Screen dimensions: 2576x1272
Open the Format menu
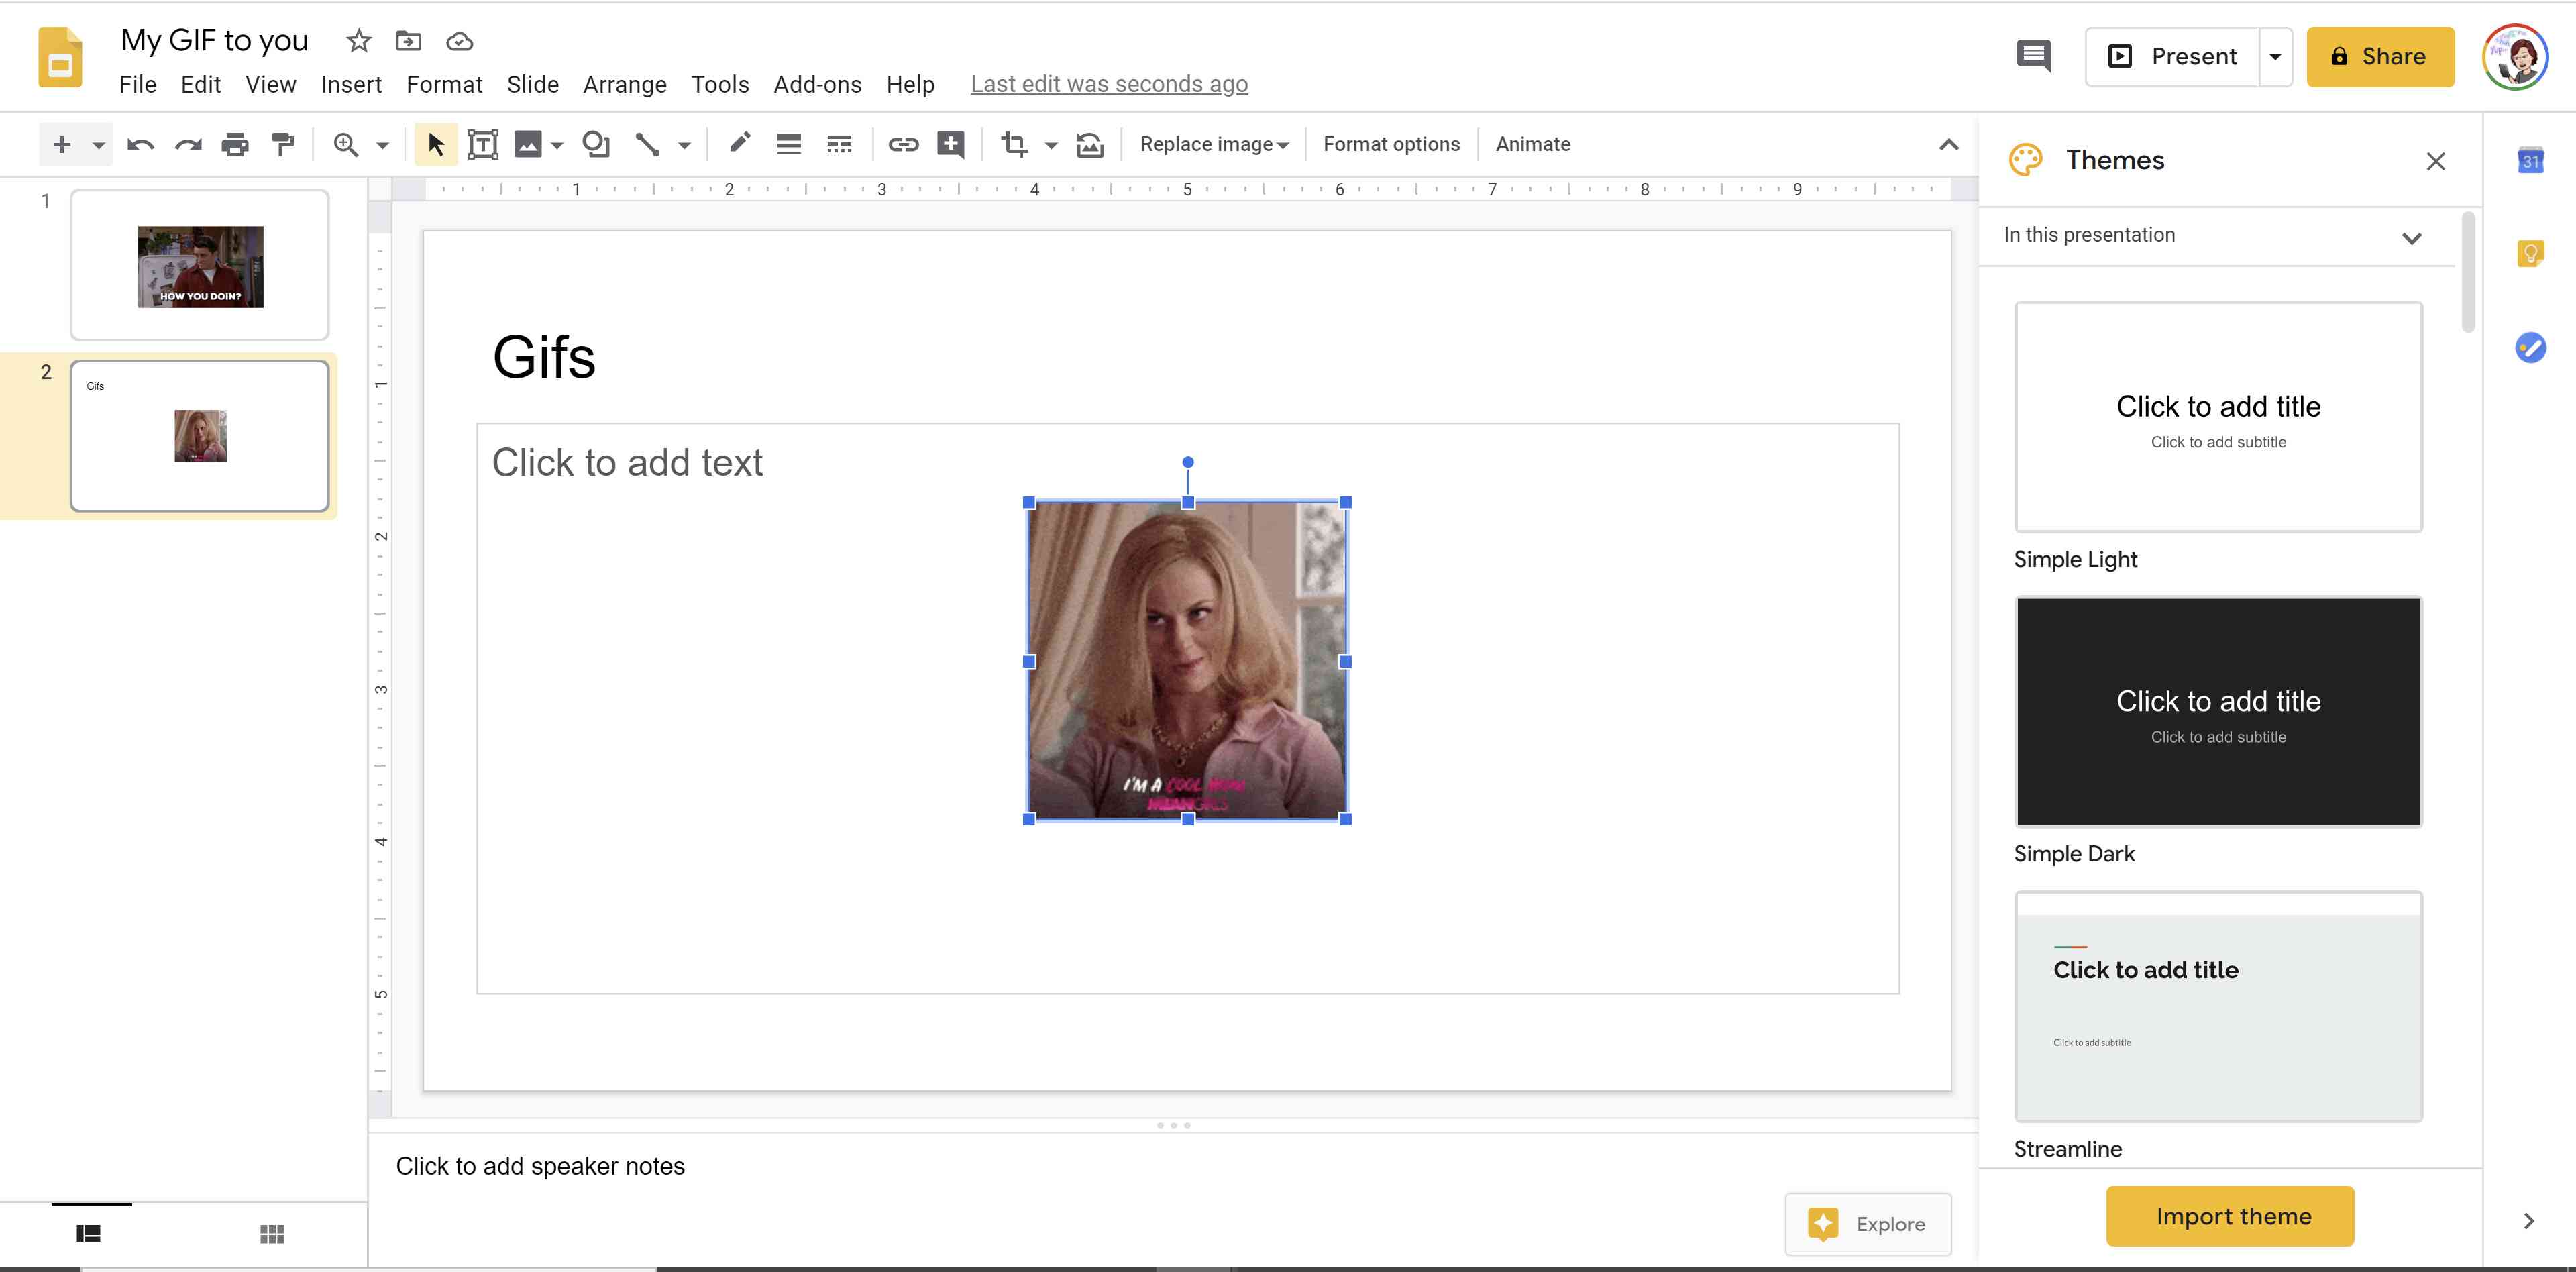pyautogui.click(x=444, y=85)
